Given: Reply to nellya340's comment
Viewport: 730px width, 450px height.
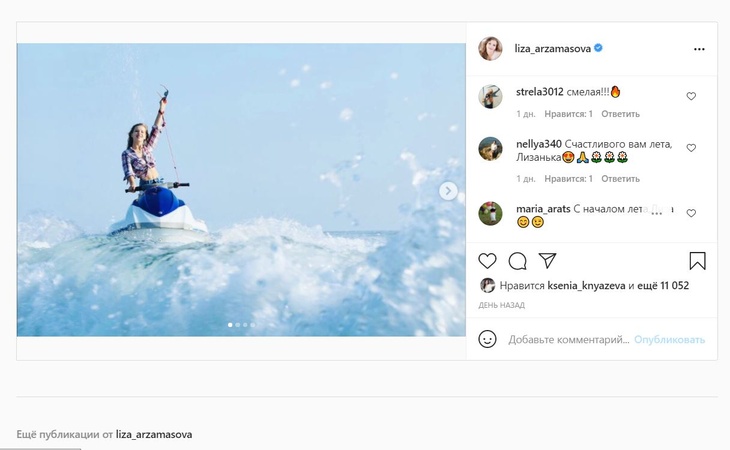Looking at the screenshot, I should pyautogui.click(x=620, y=179).
